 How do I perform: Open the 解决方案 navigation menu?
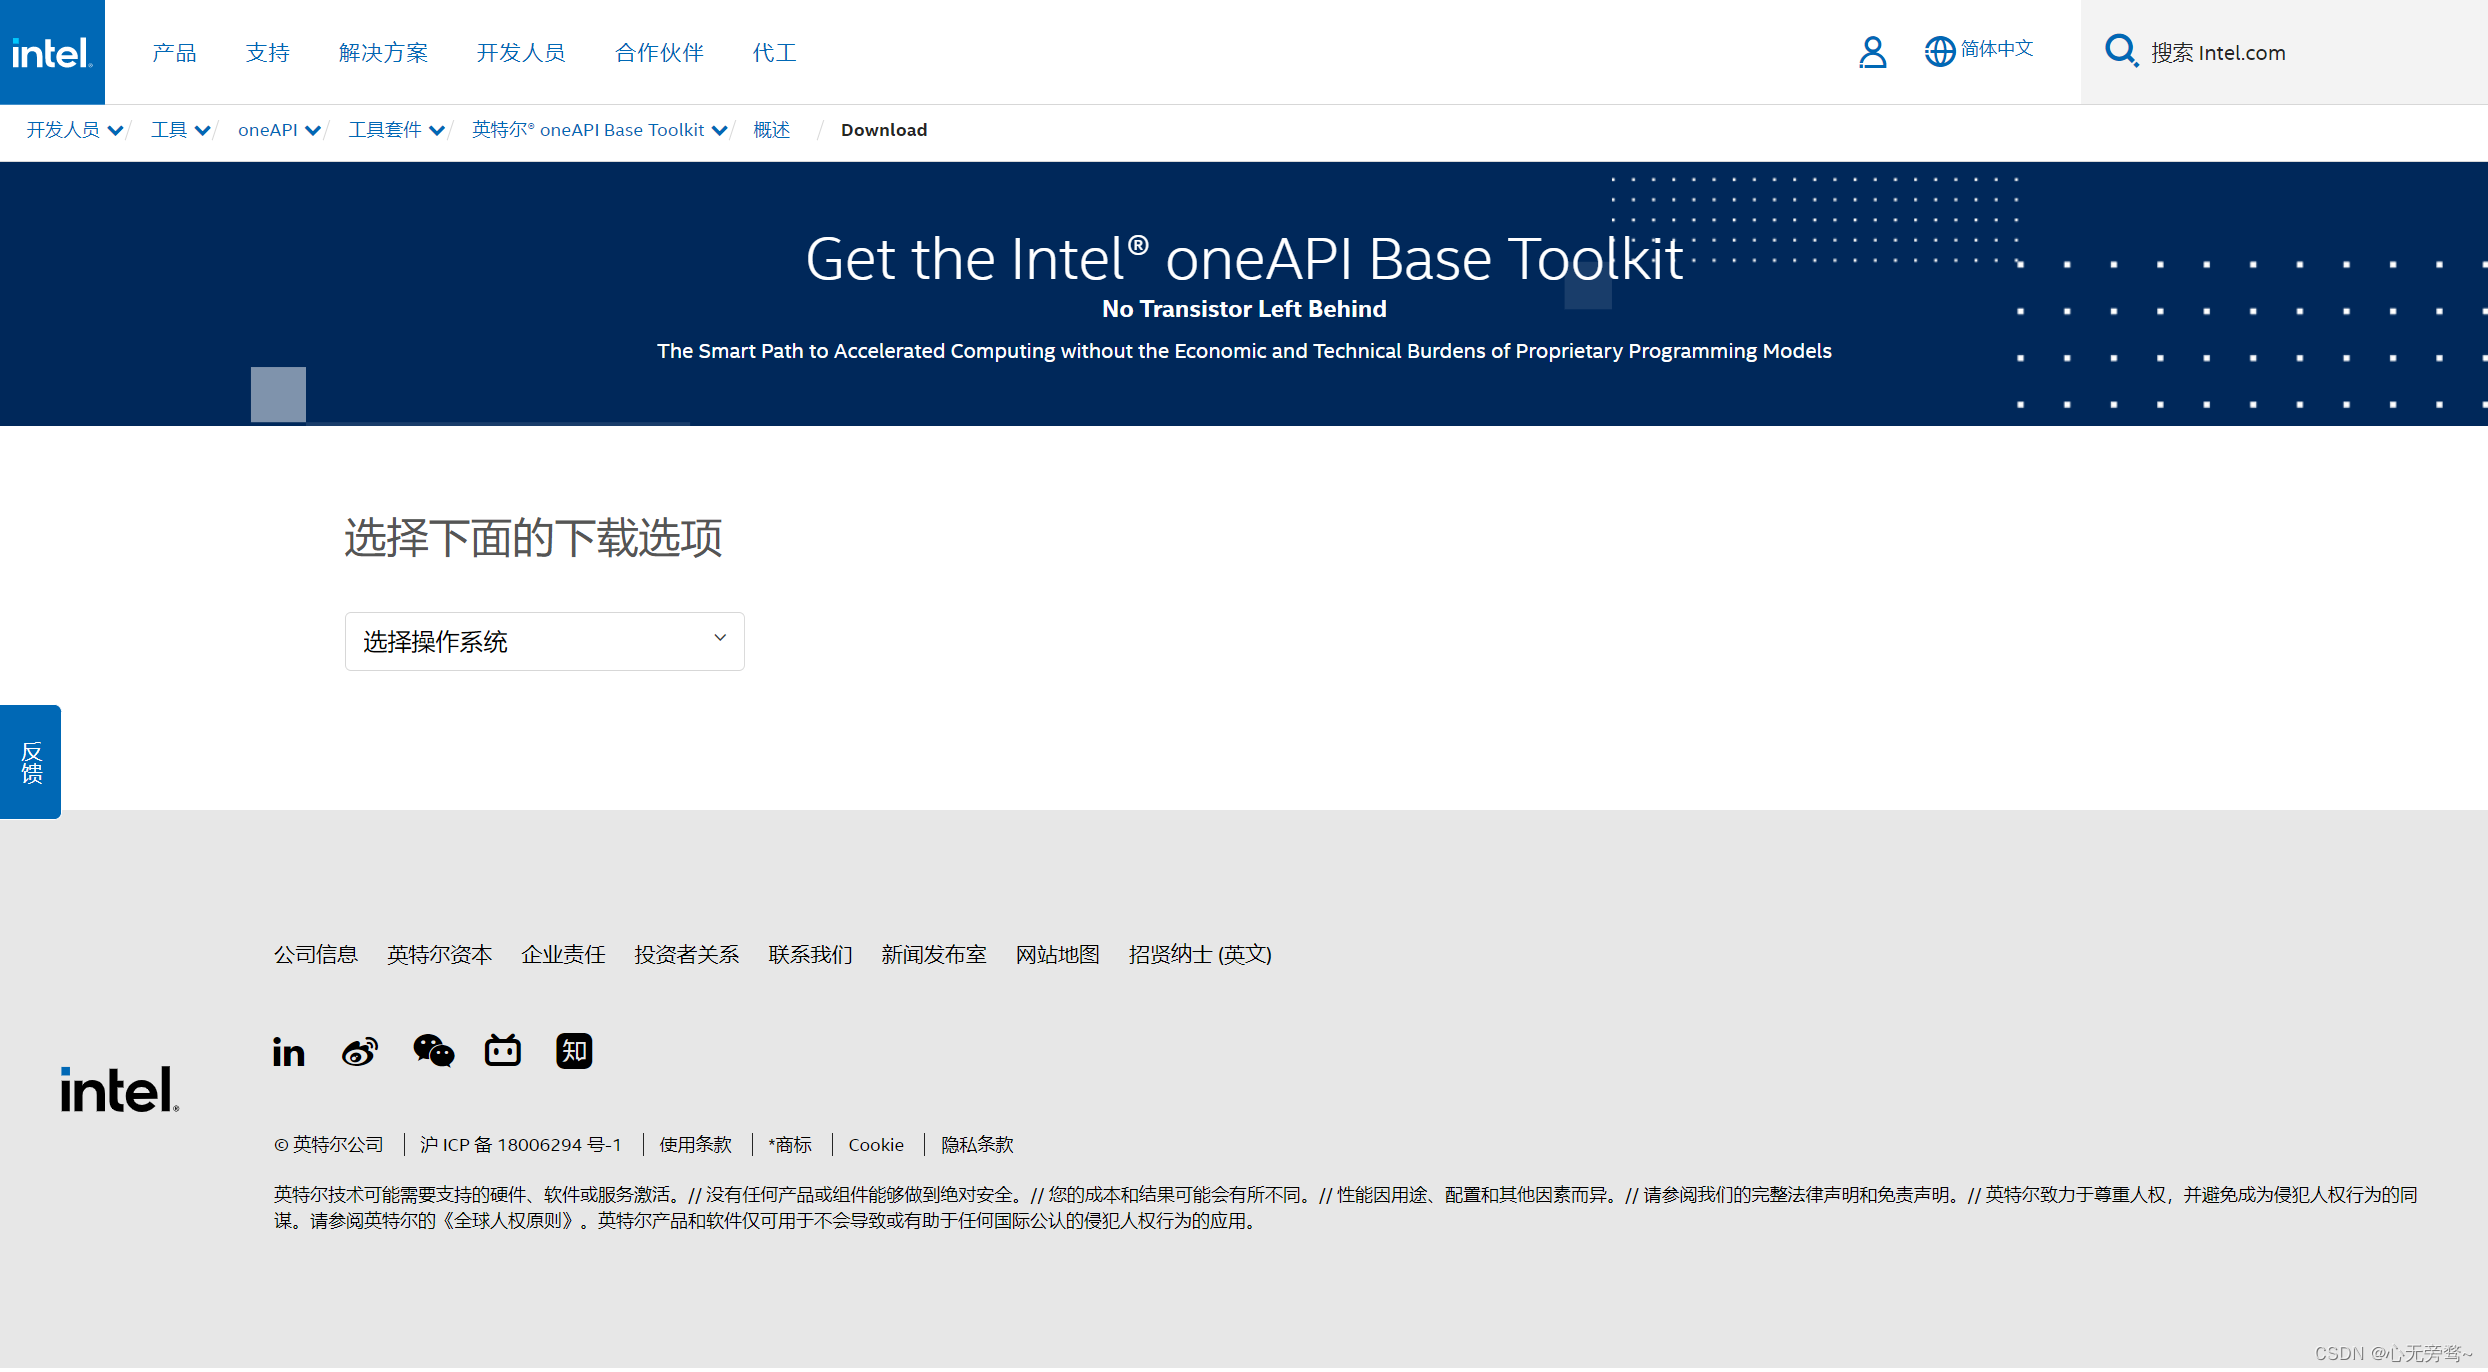[x=383, y=52]
